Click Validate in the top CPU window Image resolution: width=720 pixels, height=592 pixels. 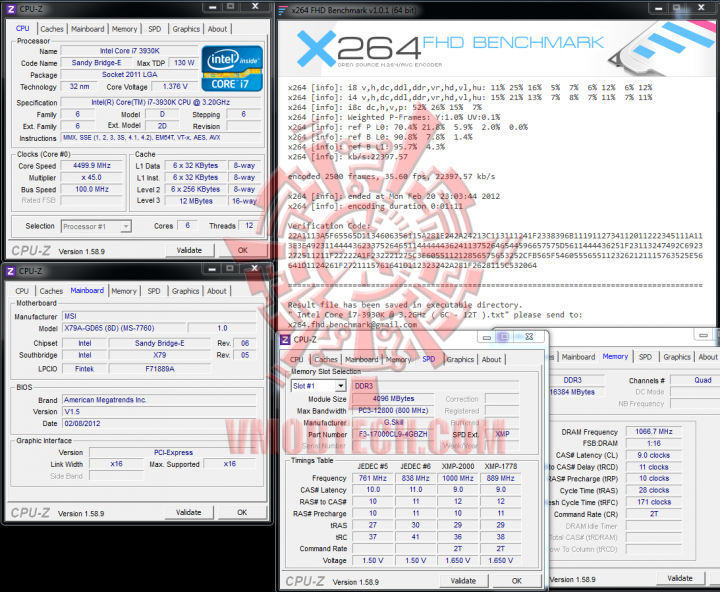coord(189,250)
